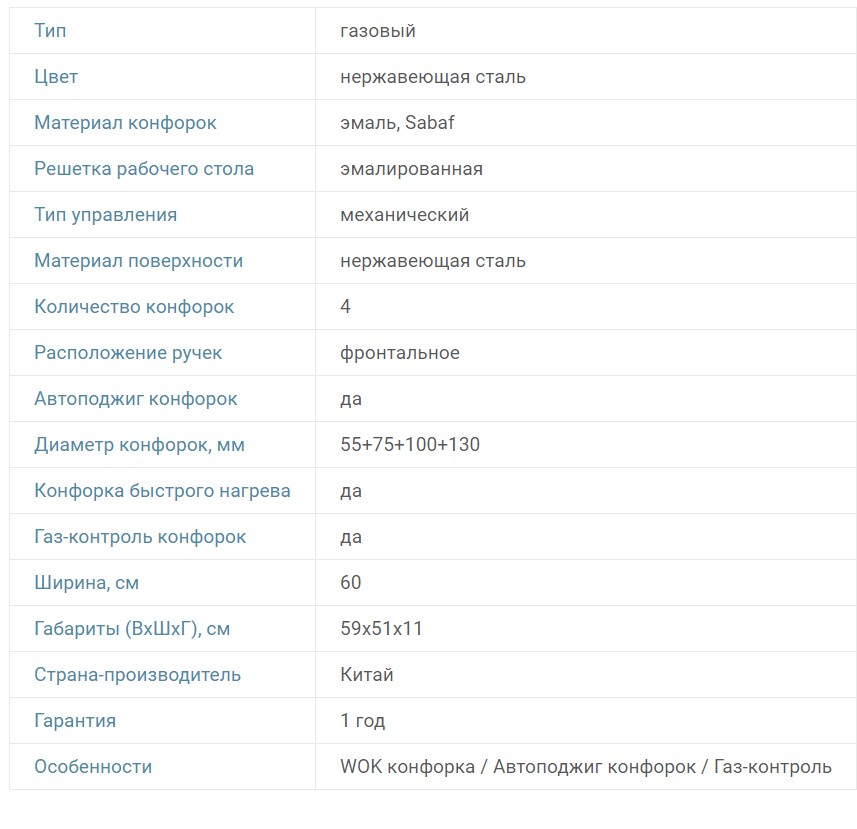Click the 'Материал конфорок' label
This screenshot has height=829, width=857.
(x=125, y=123)
